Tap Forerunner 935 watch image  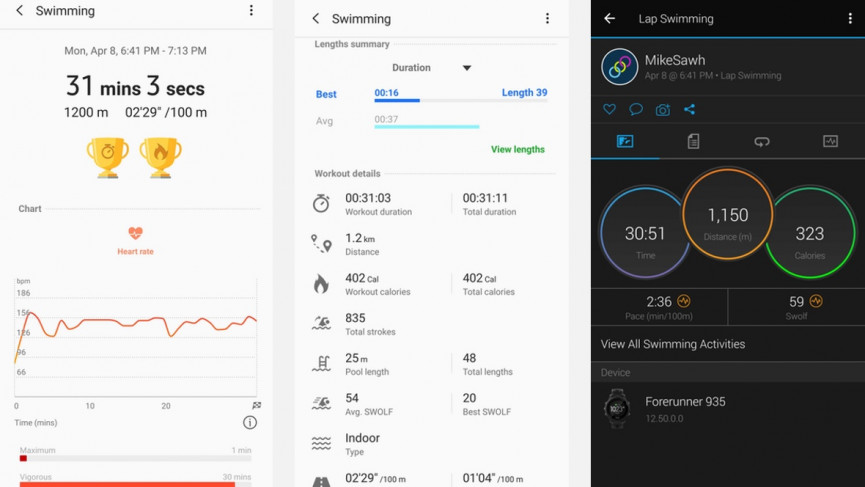[x=616, y=409]
